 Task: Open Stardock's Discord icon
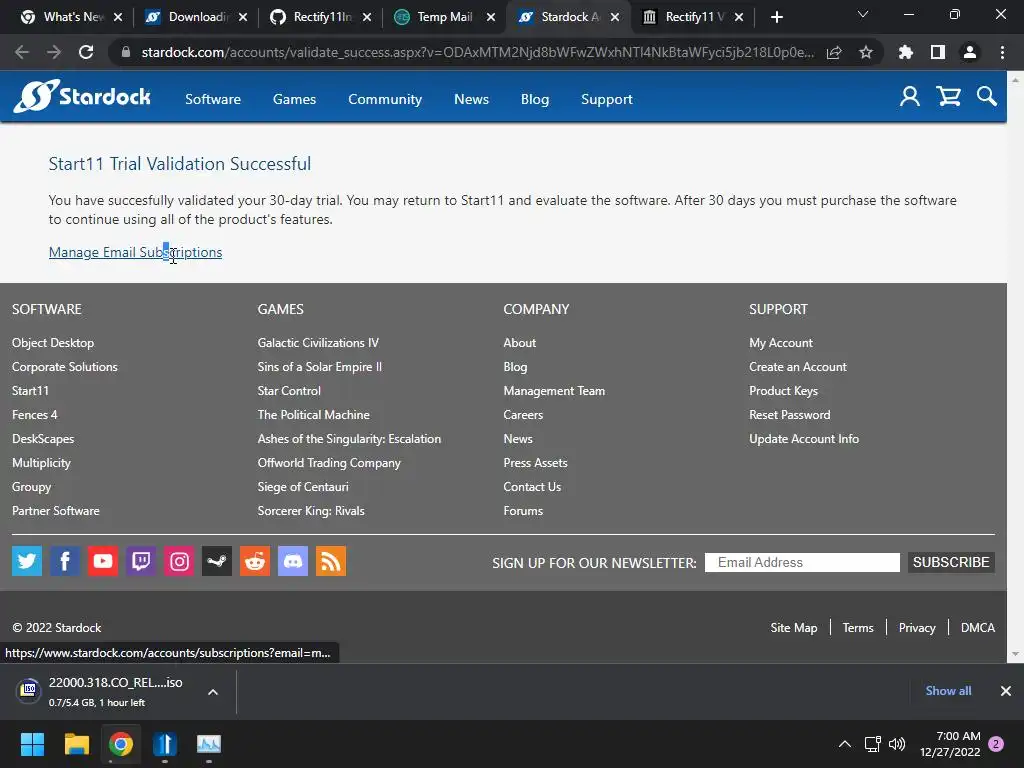click(293, 561)
